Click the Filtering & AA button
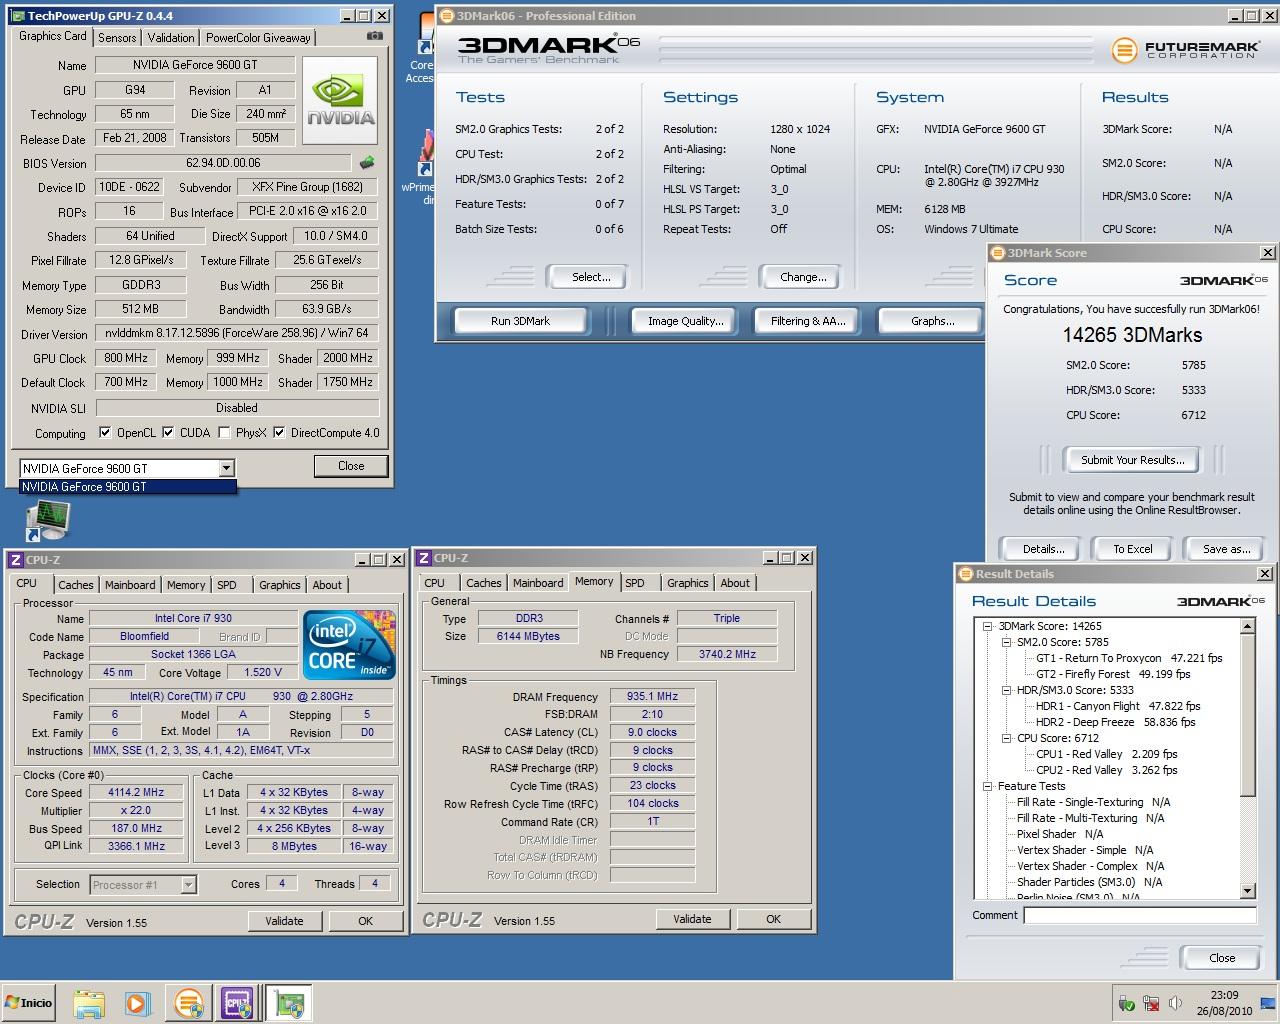This screenshot has width=1280, height=1024. point(808,321)
